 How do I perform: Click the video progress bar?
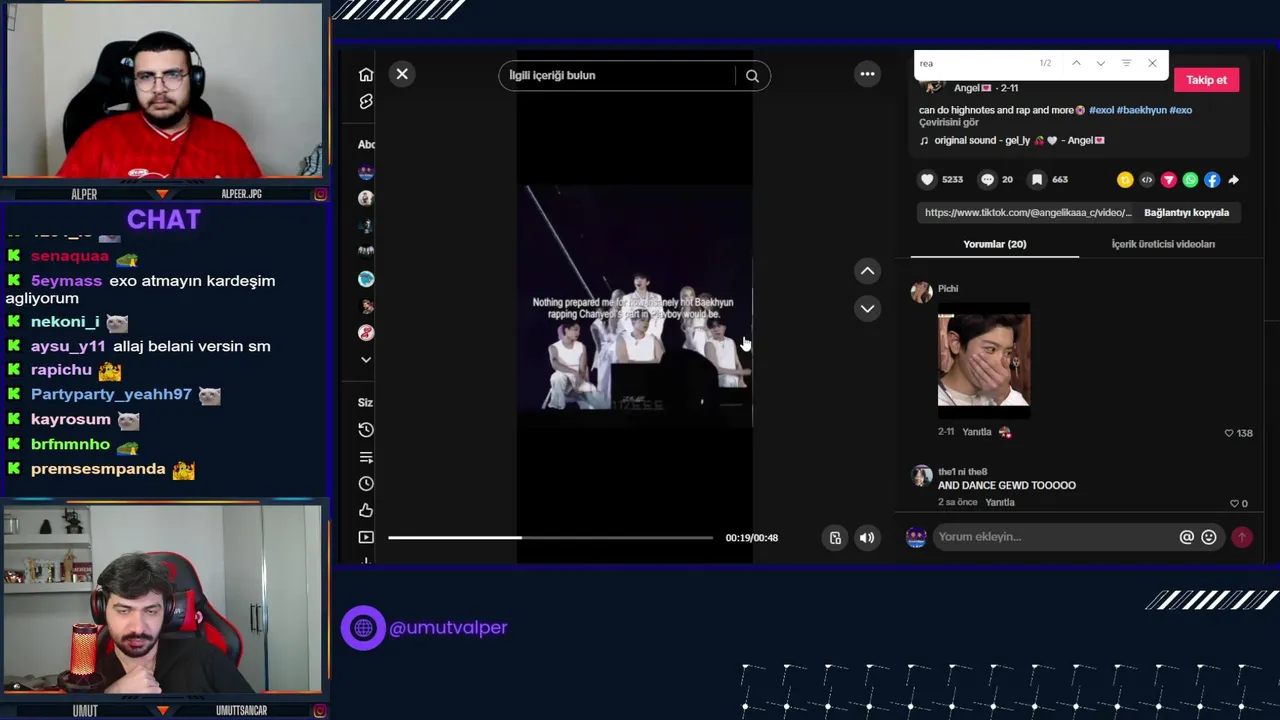click(x=550, y=538)
